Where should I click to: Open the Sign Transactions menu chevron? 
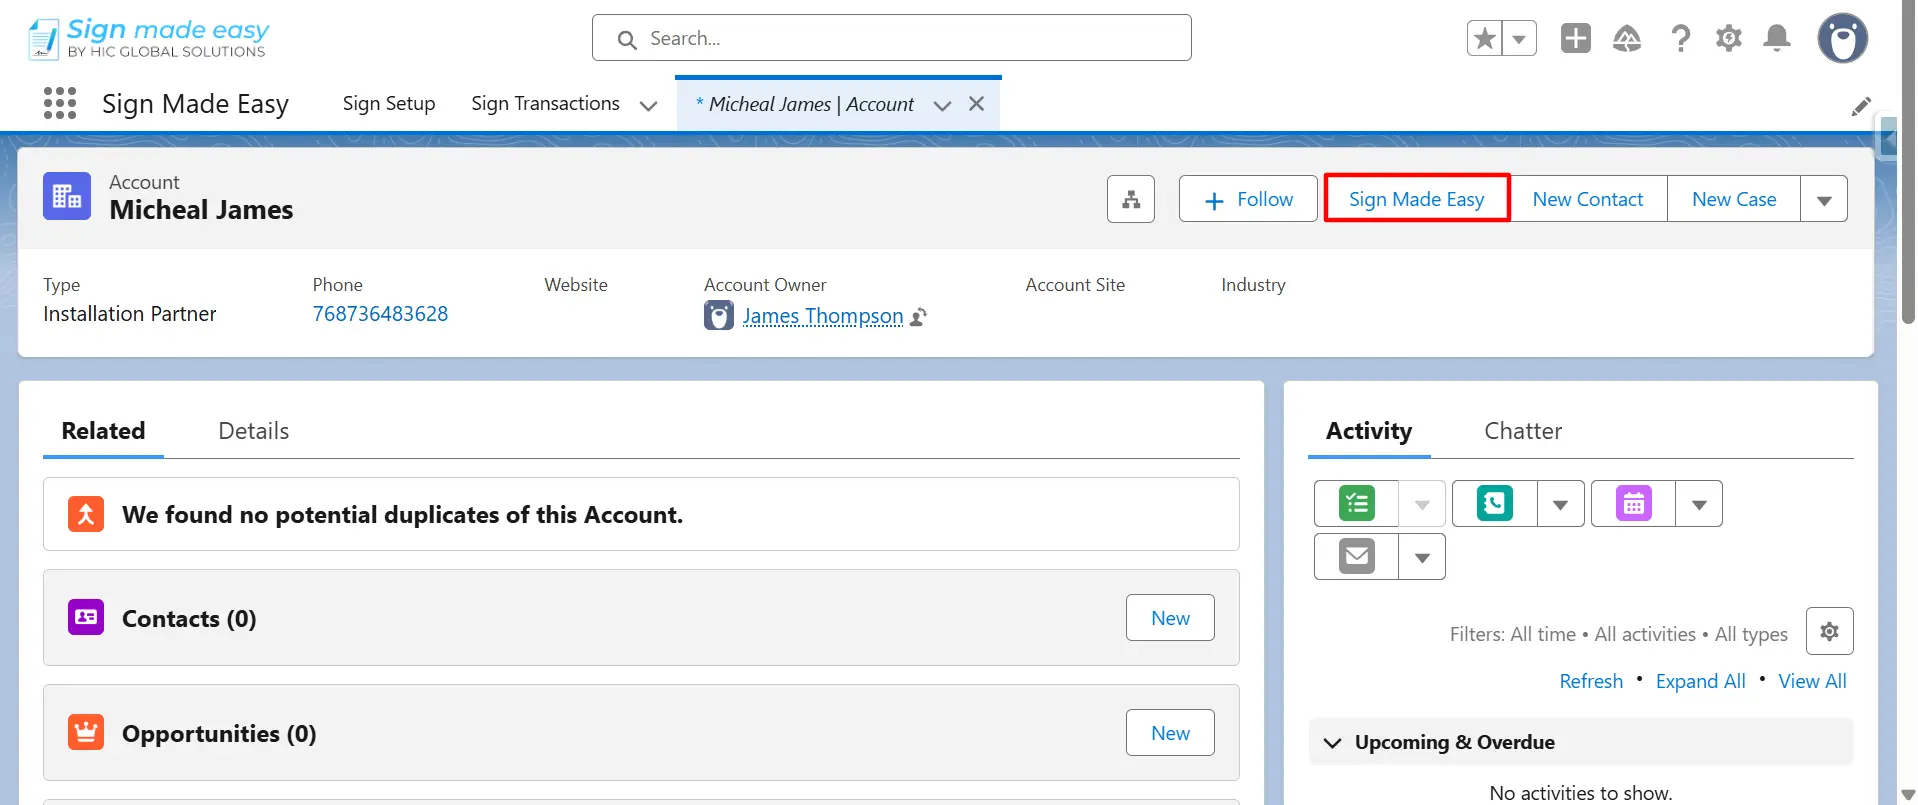[x=648, y=105]
